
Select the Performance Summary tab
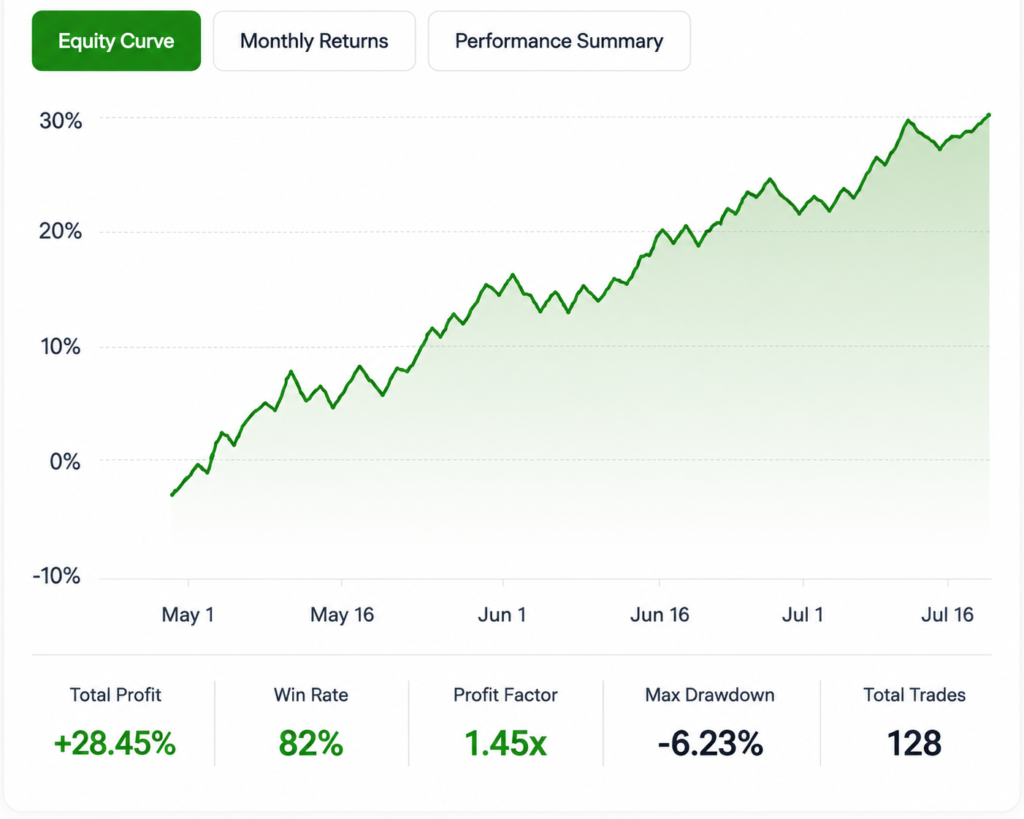point(559,41)
